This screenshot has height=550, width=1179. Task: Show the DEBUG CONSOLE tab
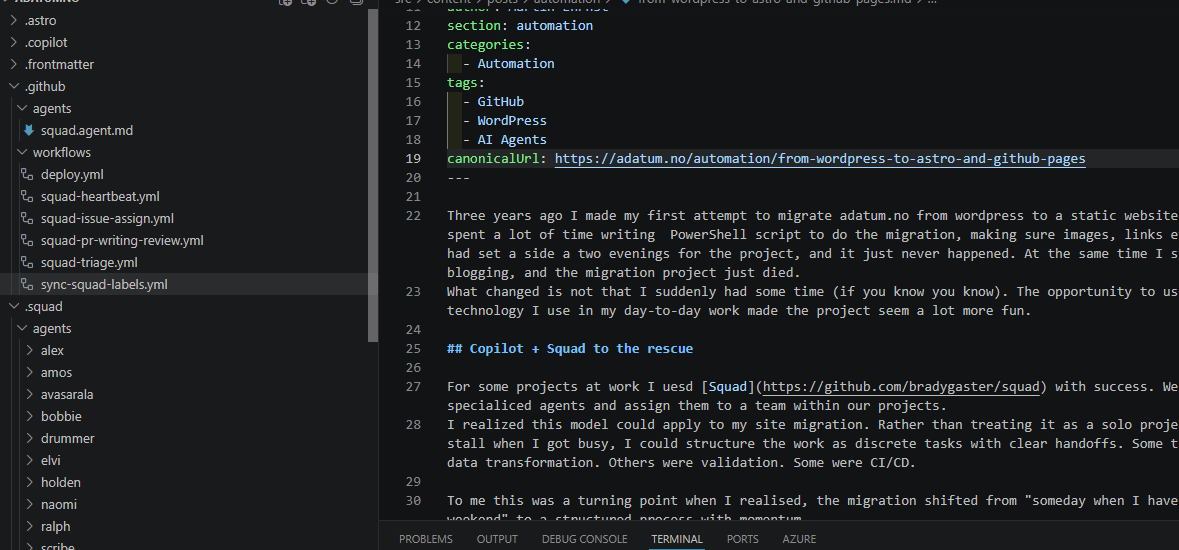(584, 539)
